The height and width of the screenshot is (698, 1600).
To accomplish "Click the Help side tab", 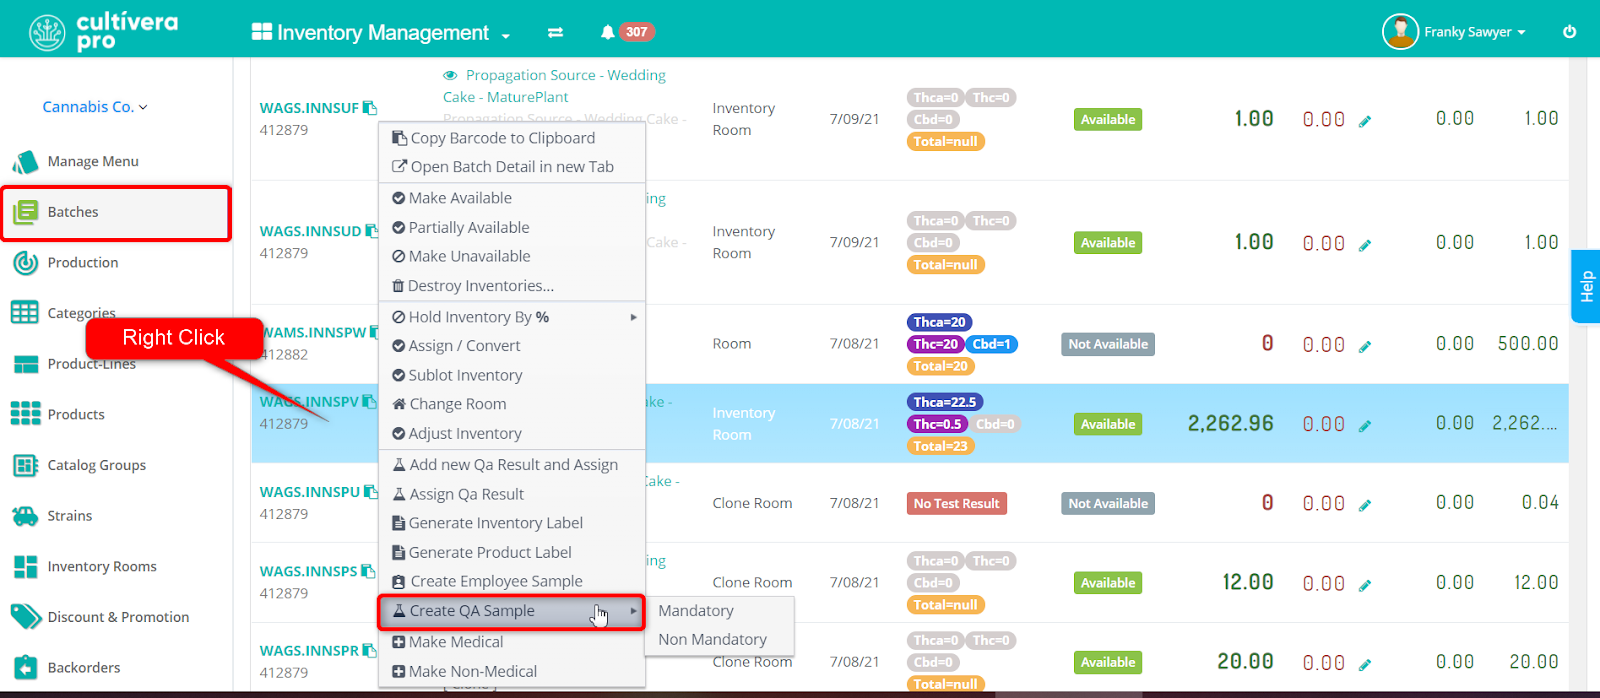I will click(1586, 286).
